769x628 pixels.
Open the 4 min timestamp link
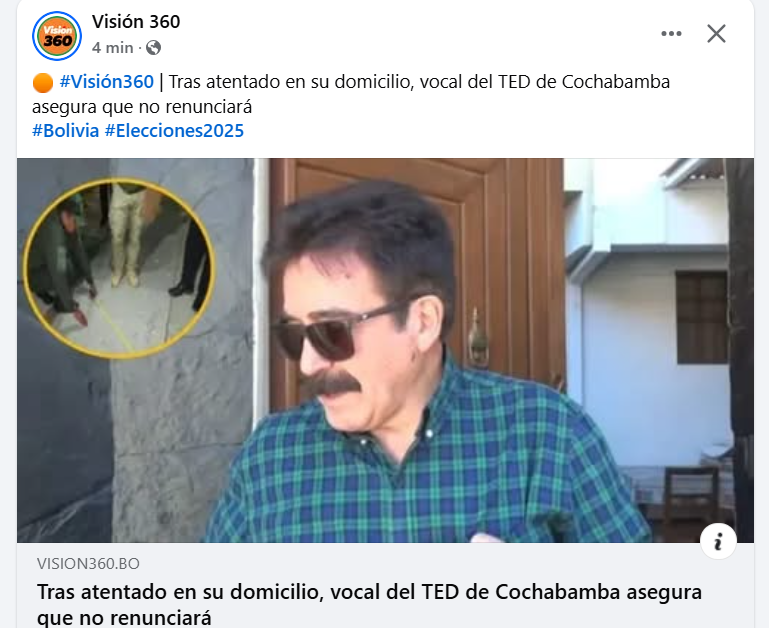pyautogui.click(x=112, y=48)
